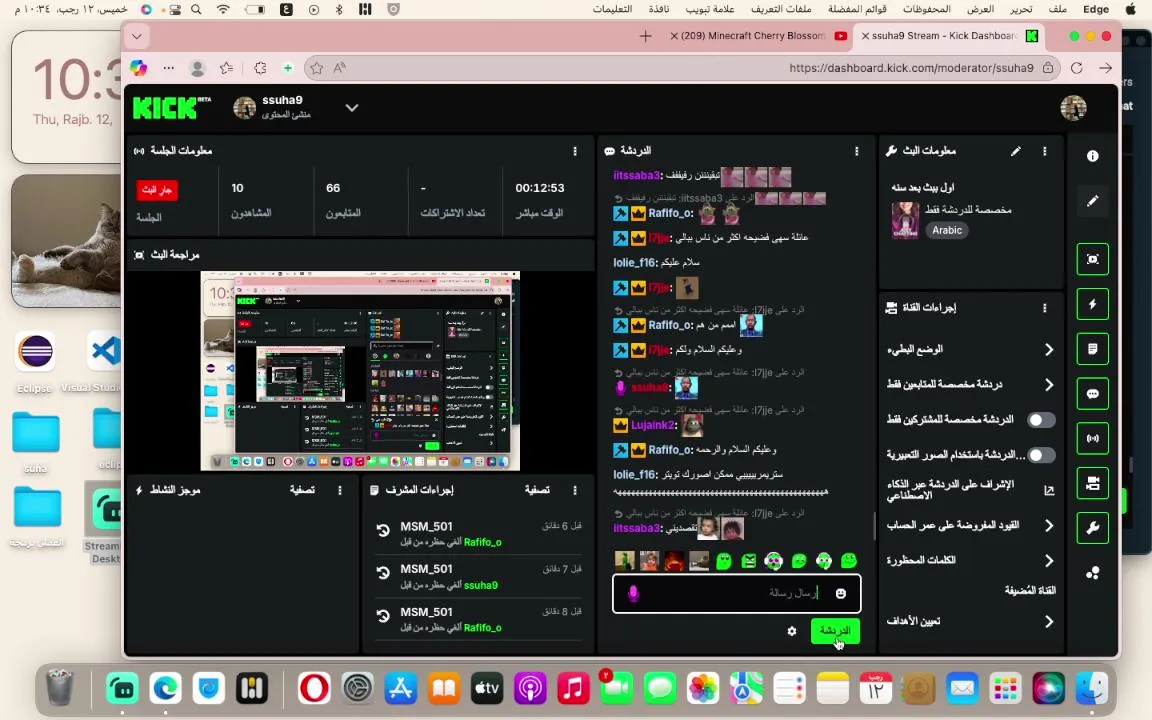1152x720 pixels.
Task: Expand set goals arrow
Action: (1048, 622)
